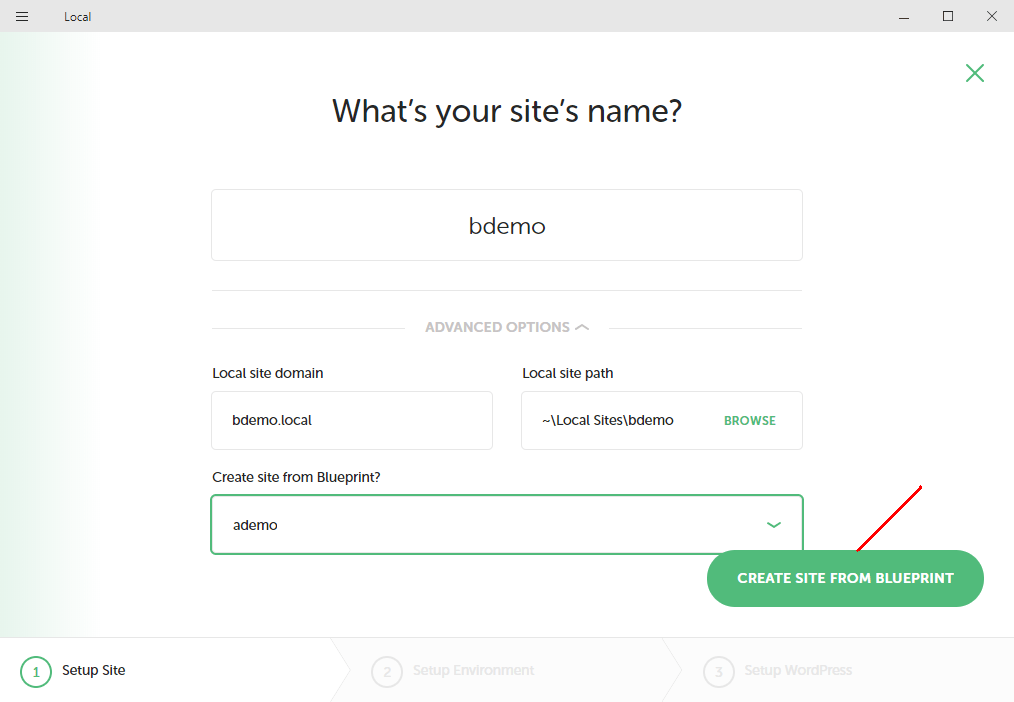
Task: Go to the Setup Site step
Action: 93,670
